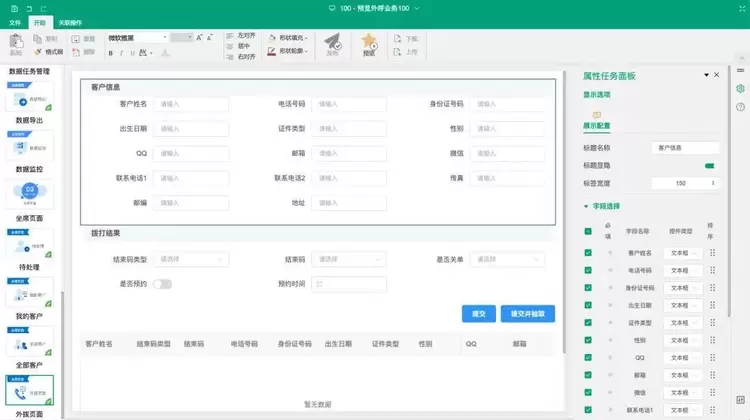Image resolution: width=750 pixels, height=420 pixels.
Task: Toggle the 是否预约 switch
Action: 161,284
